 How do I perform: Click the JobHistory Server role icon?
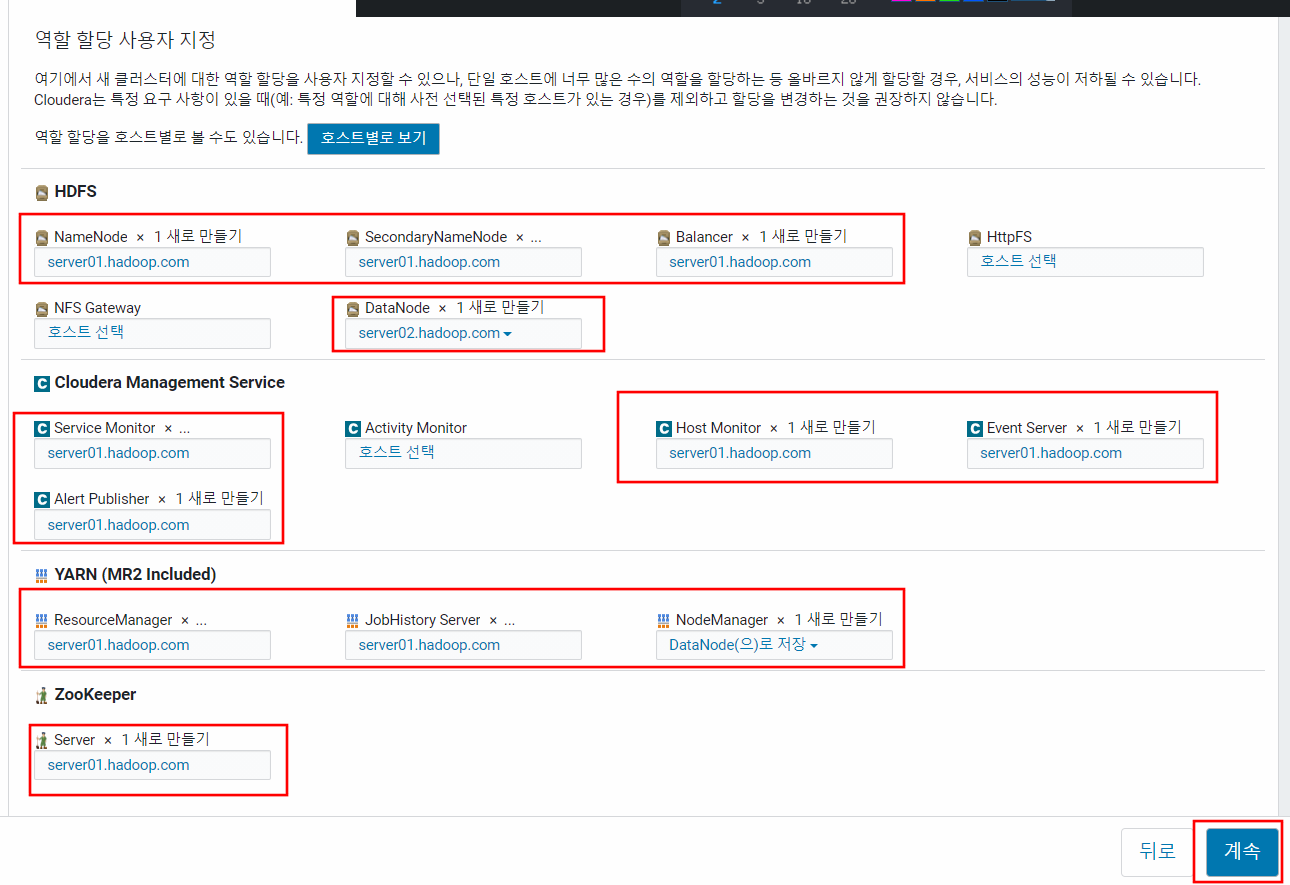353,621
